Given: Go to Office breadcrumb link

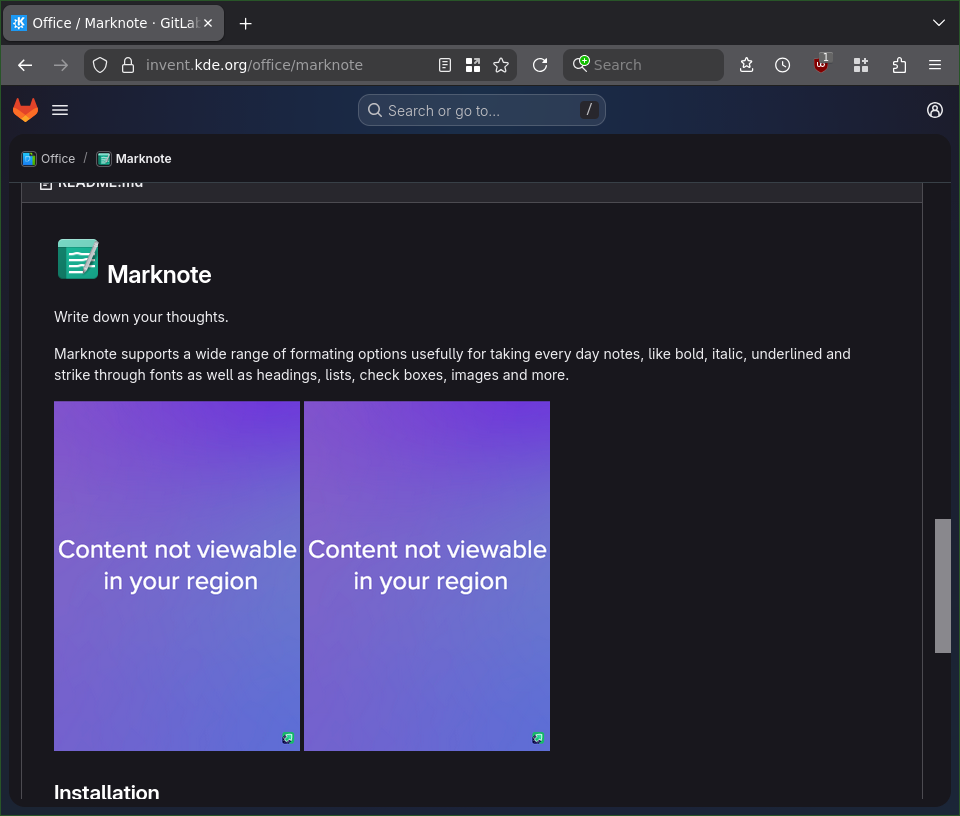Looking at the screenshot, I should click(x=57, y=159).
